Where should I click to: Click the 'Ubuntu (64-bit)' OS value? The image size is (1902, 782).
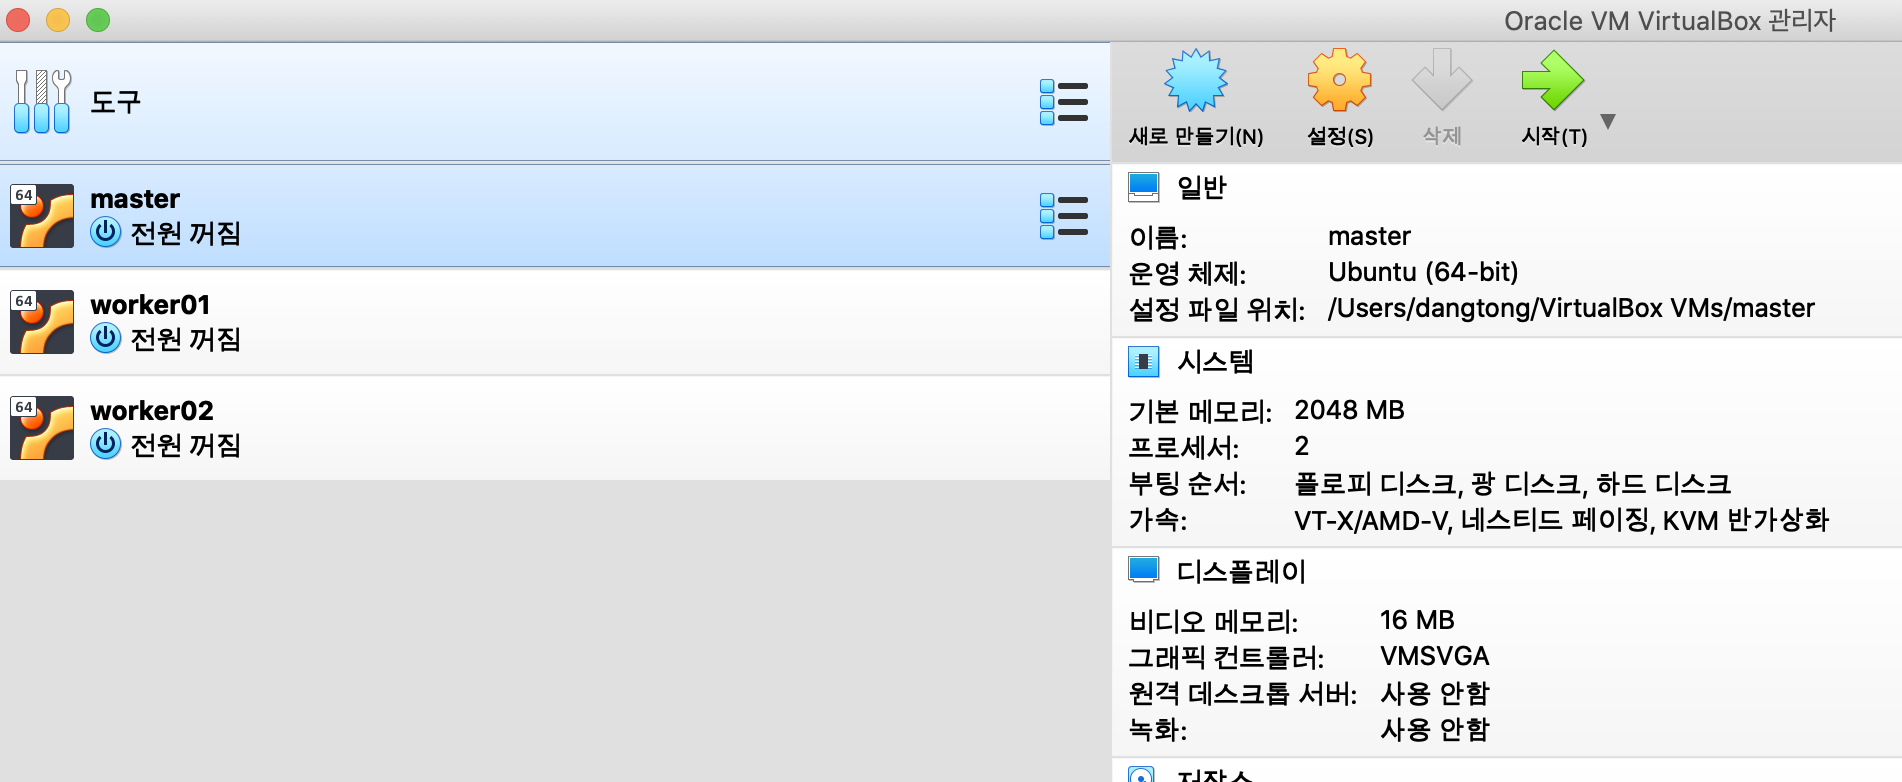(x=1423, y=272)
